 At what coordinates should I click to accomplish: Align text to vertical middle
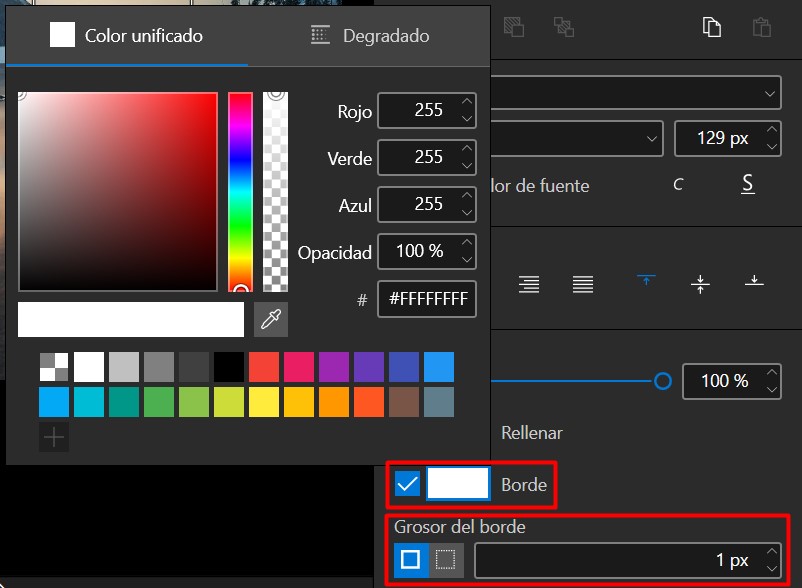(x=700, y=284)
